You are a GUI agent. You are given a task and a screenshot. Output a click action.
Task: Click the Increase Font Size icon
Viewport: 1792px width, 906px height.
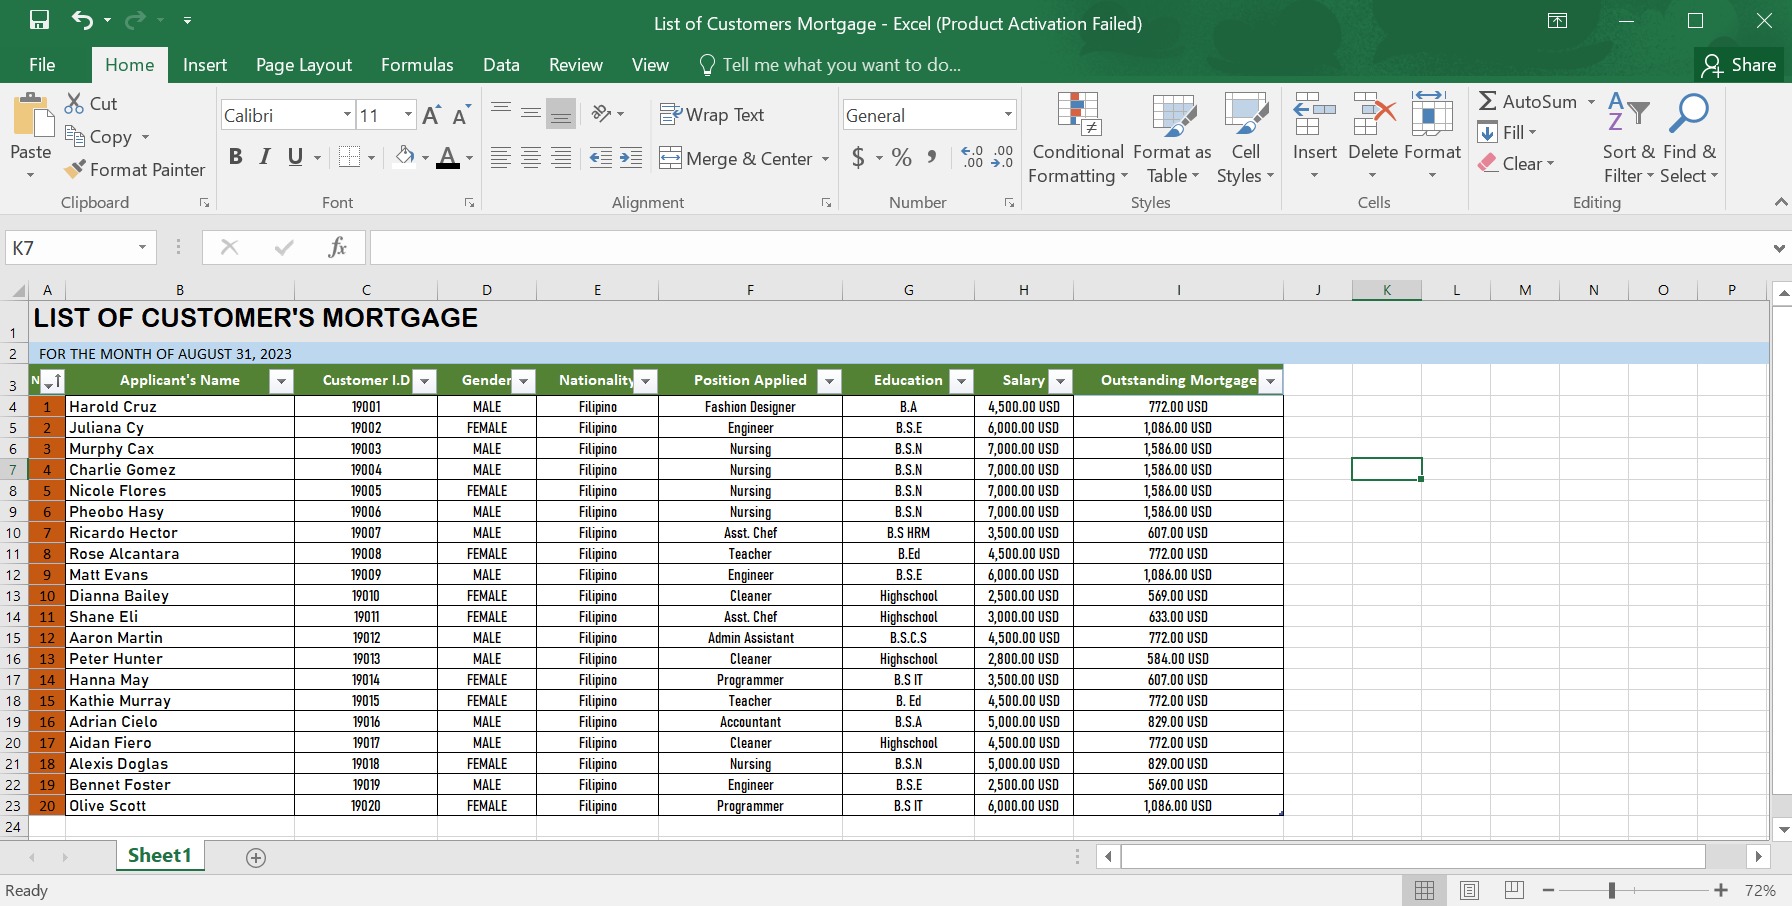pos(431,116)
